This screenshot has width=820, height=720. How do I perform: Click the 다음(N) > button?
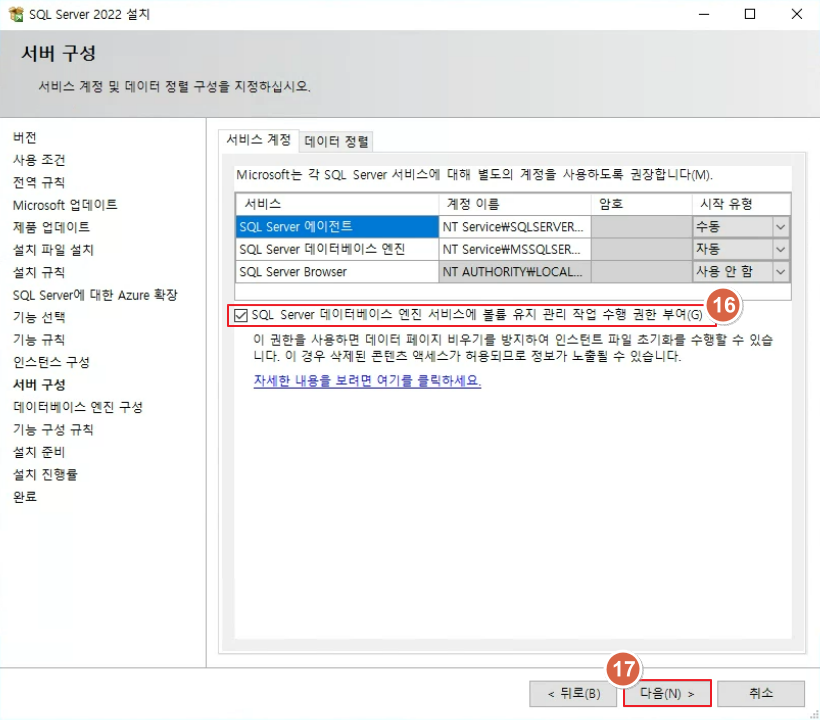pos(667,693)
